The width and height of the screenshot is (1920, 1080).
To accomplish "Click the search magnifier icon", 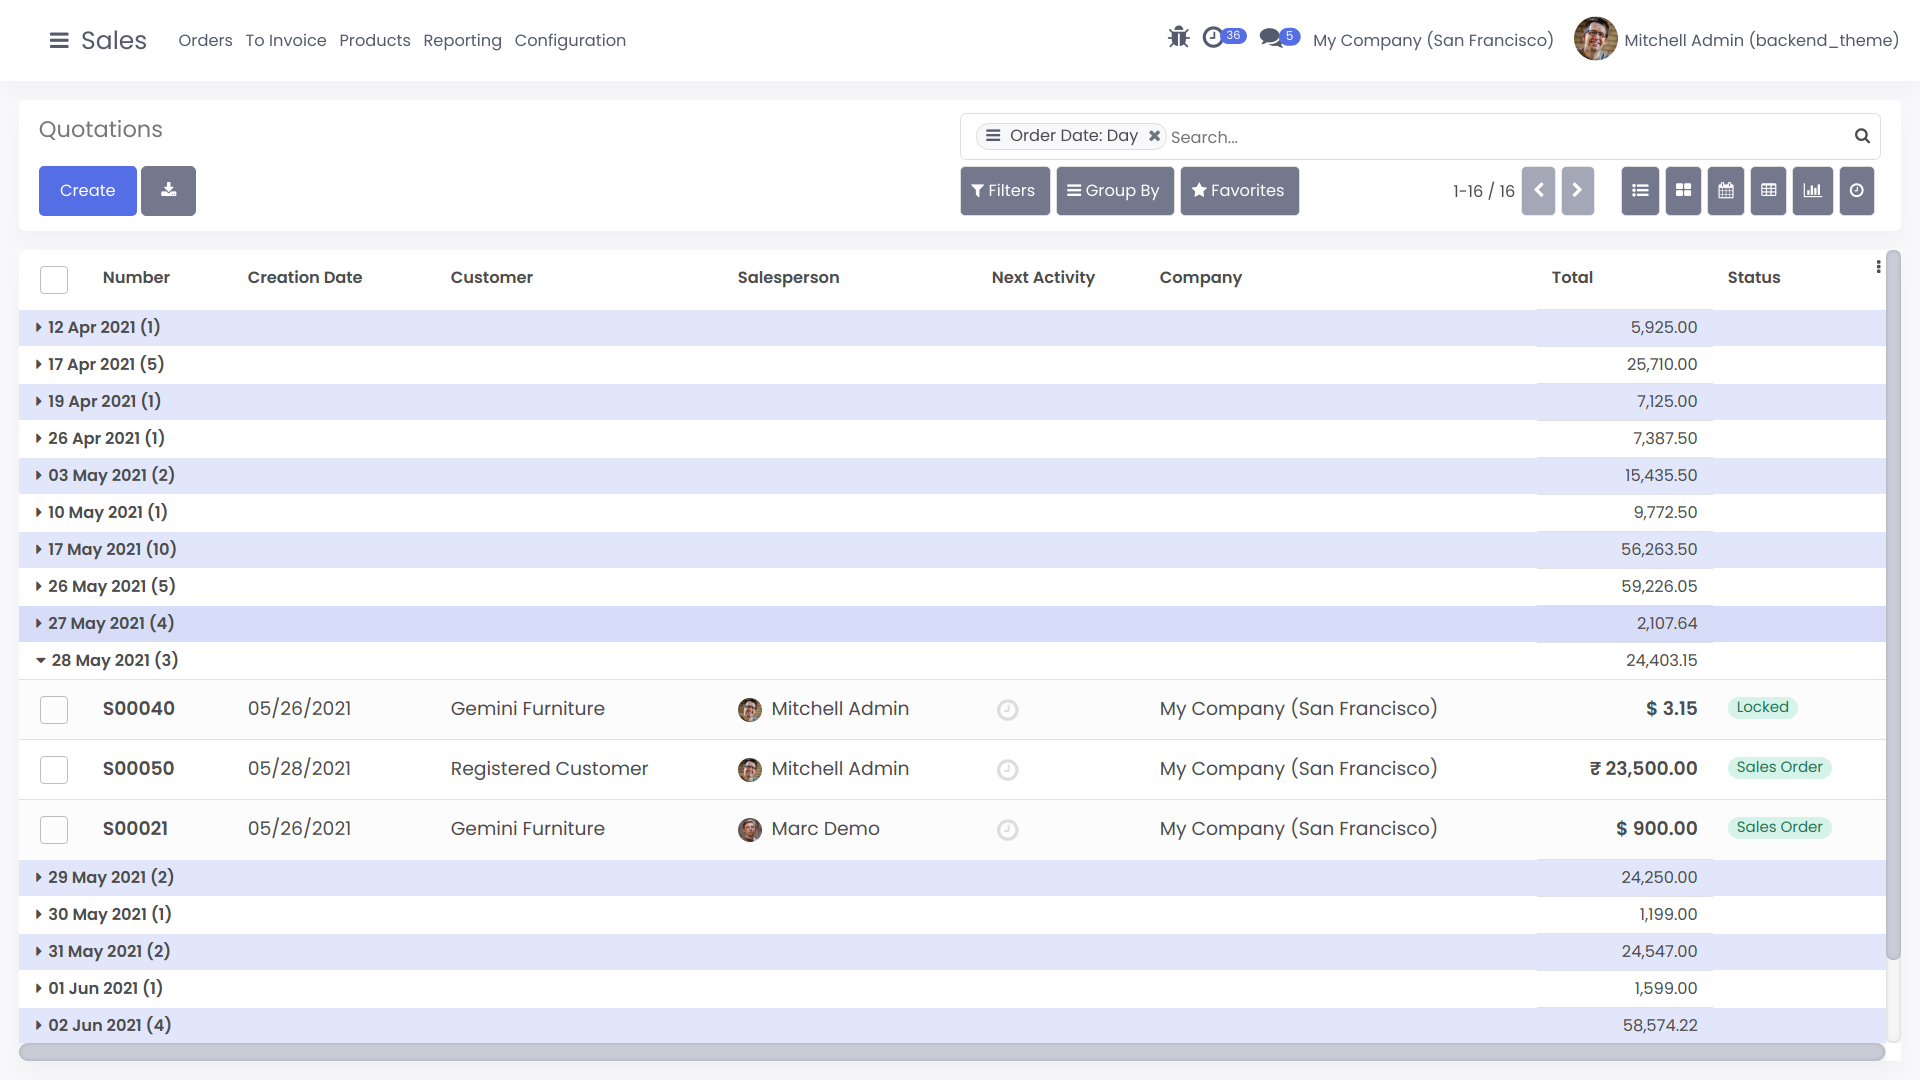I will tap(1862, 136).
